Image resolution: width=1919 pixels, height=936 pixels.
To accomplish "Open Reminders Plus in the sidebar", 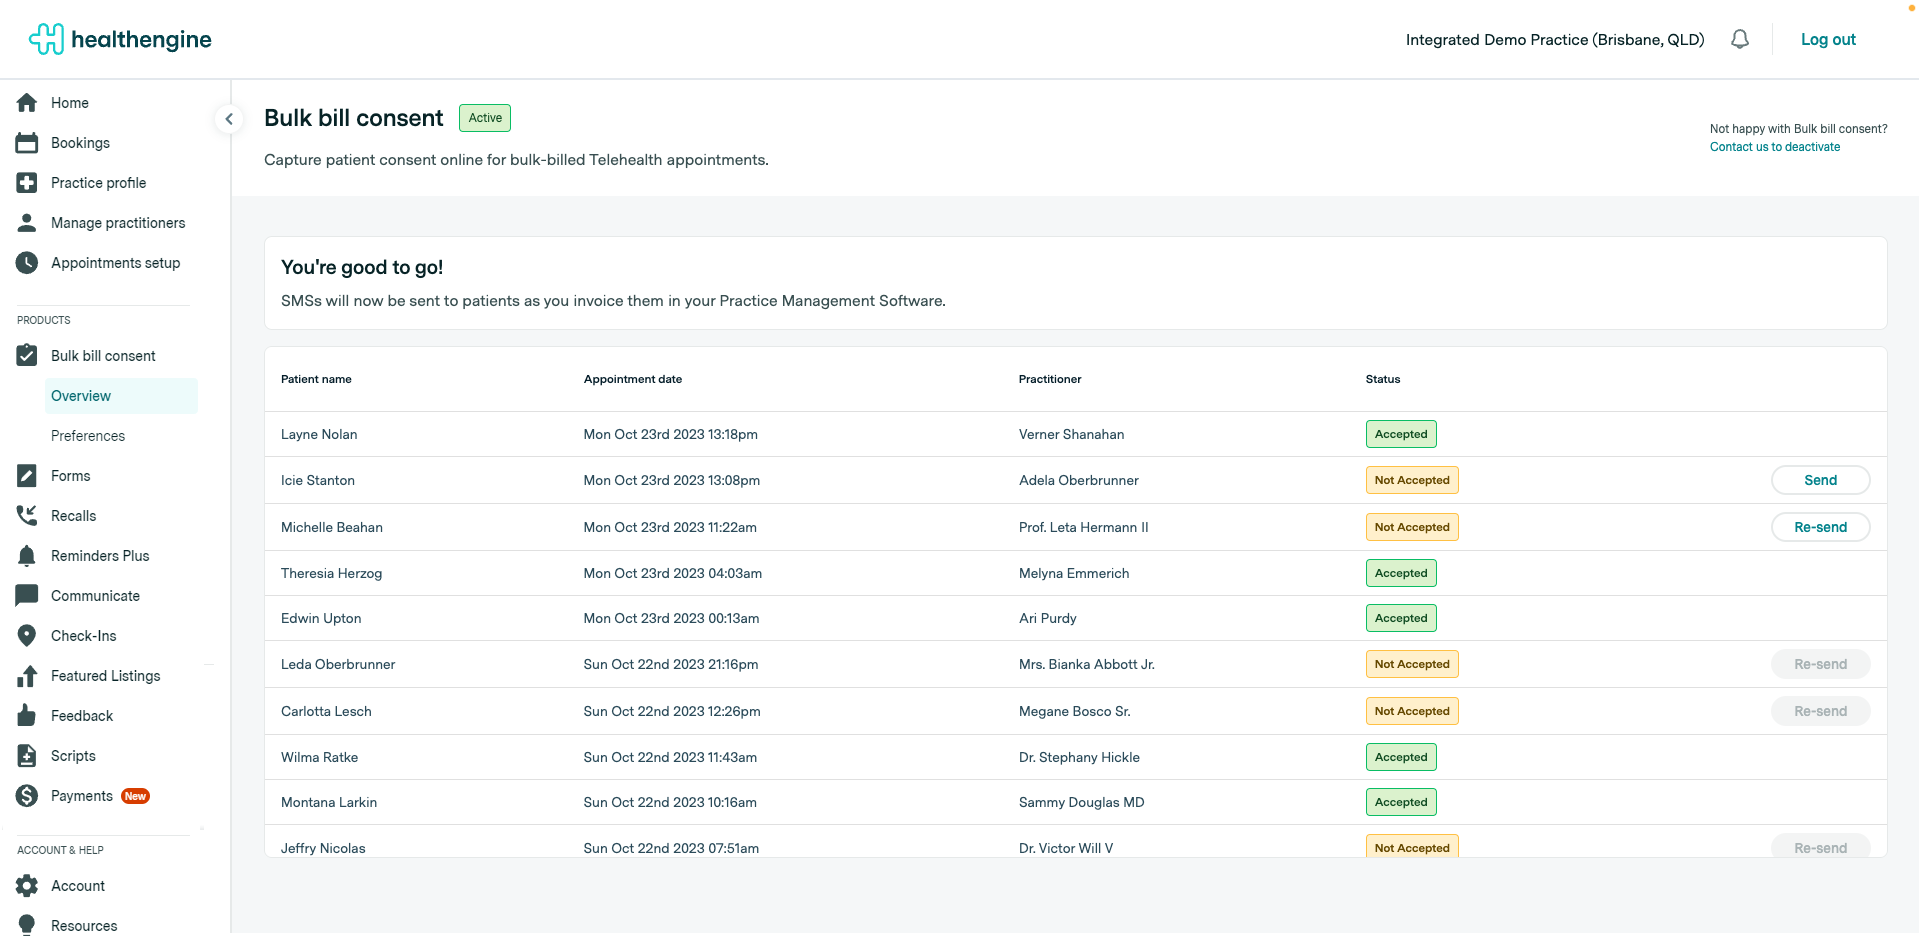I will (100, 556).
